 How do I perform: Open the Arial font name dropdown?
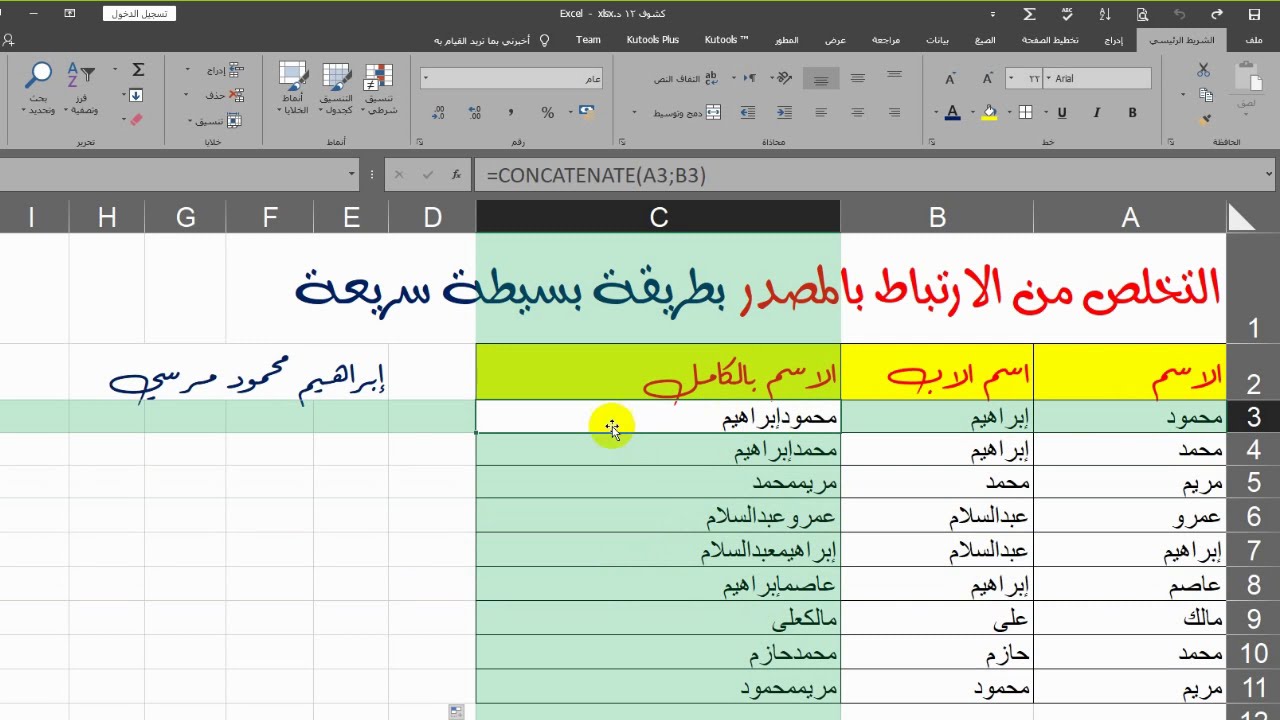click(1050, 78)
